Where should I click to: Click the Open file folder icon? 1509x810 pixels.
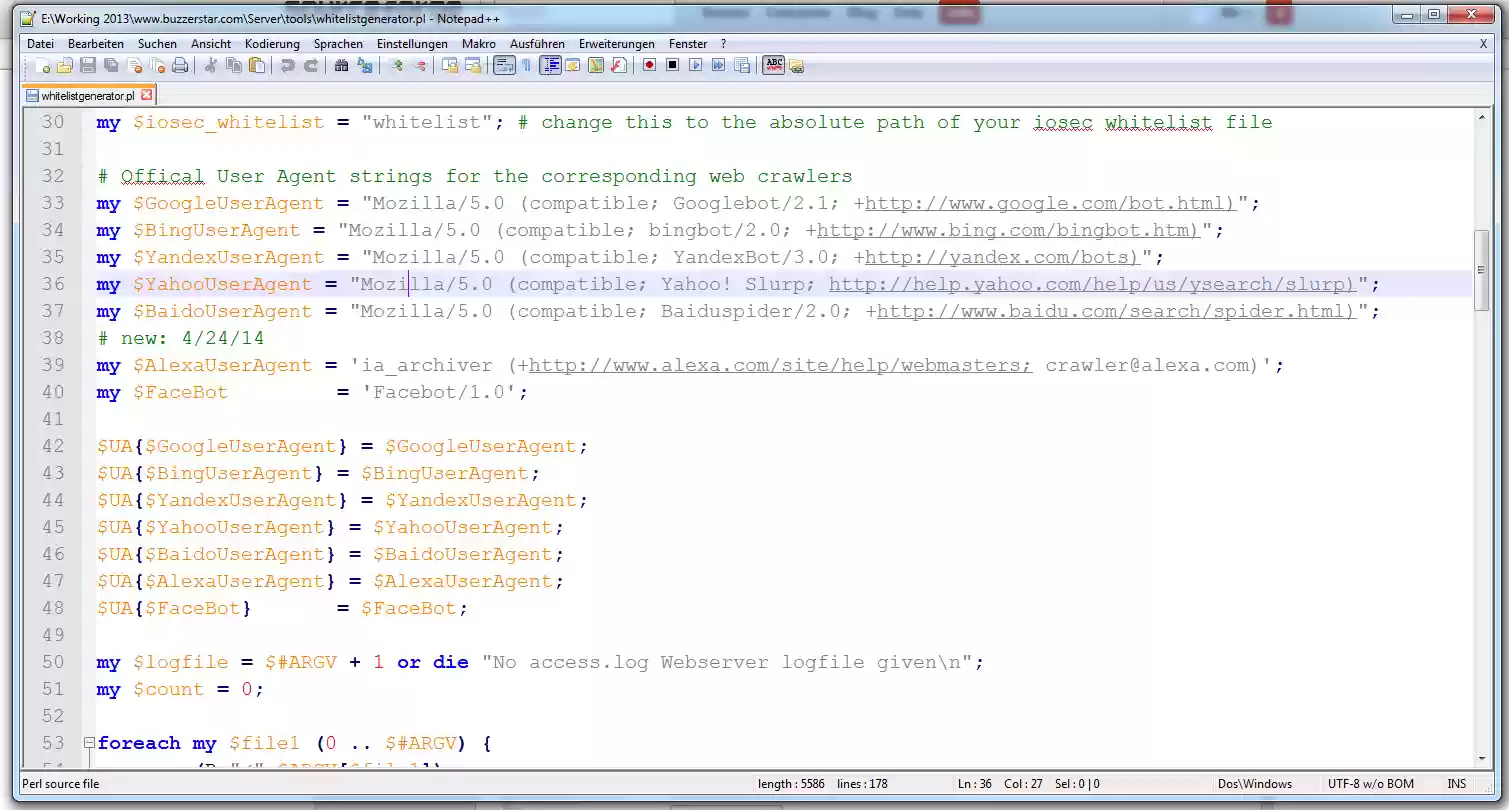point(64,66)
